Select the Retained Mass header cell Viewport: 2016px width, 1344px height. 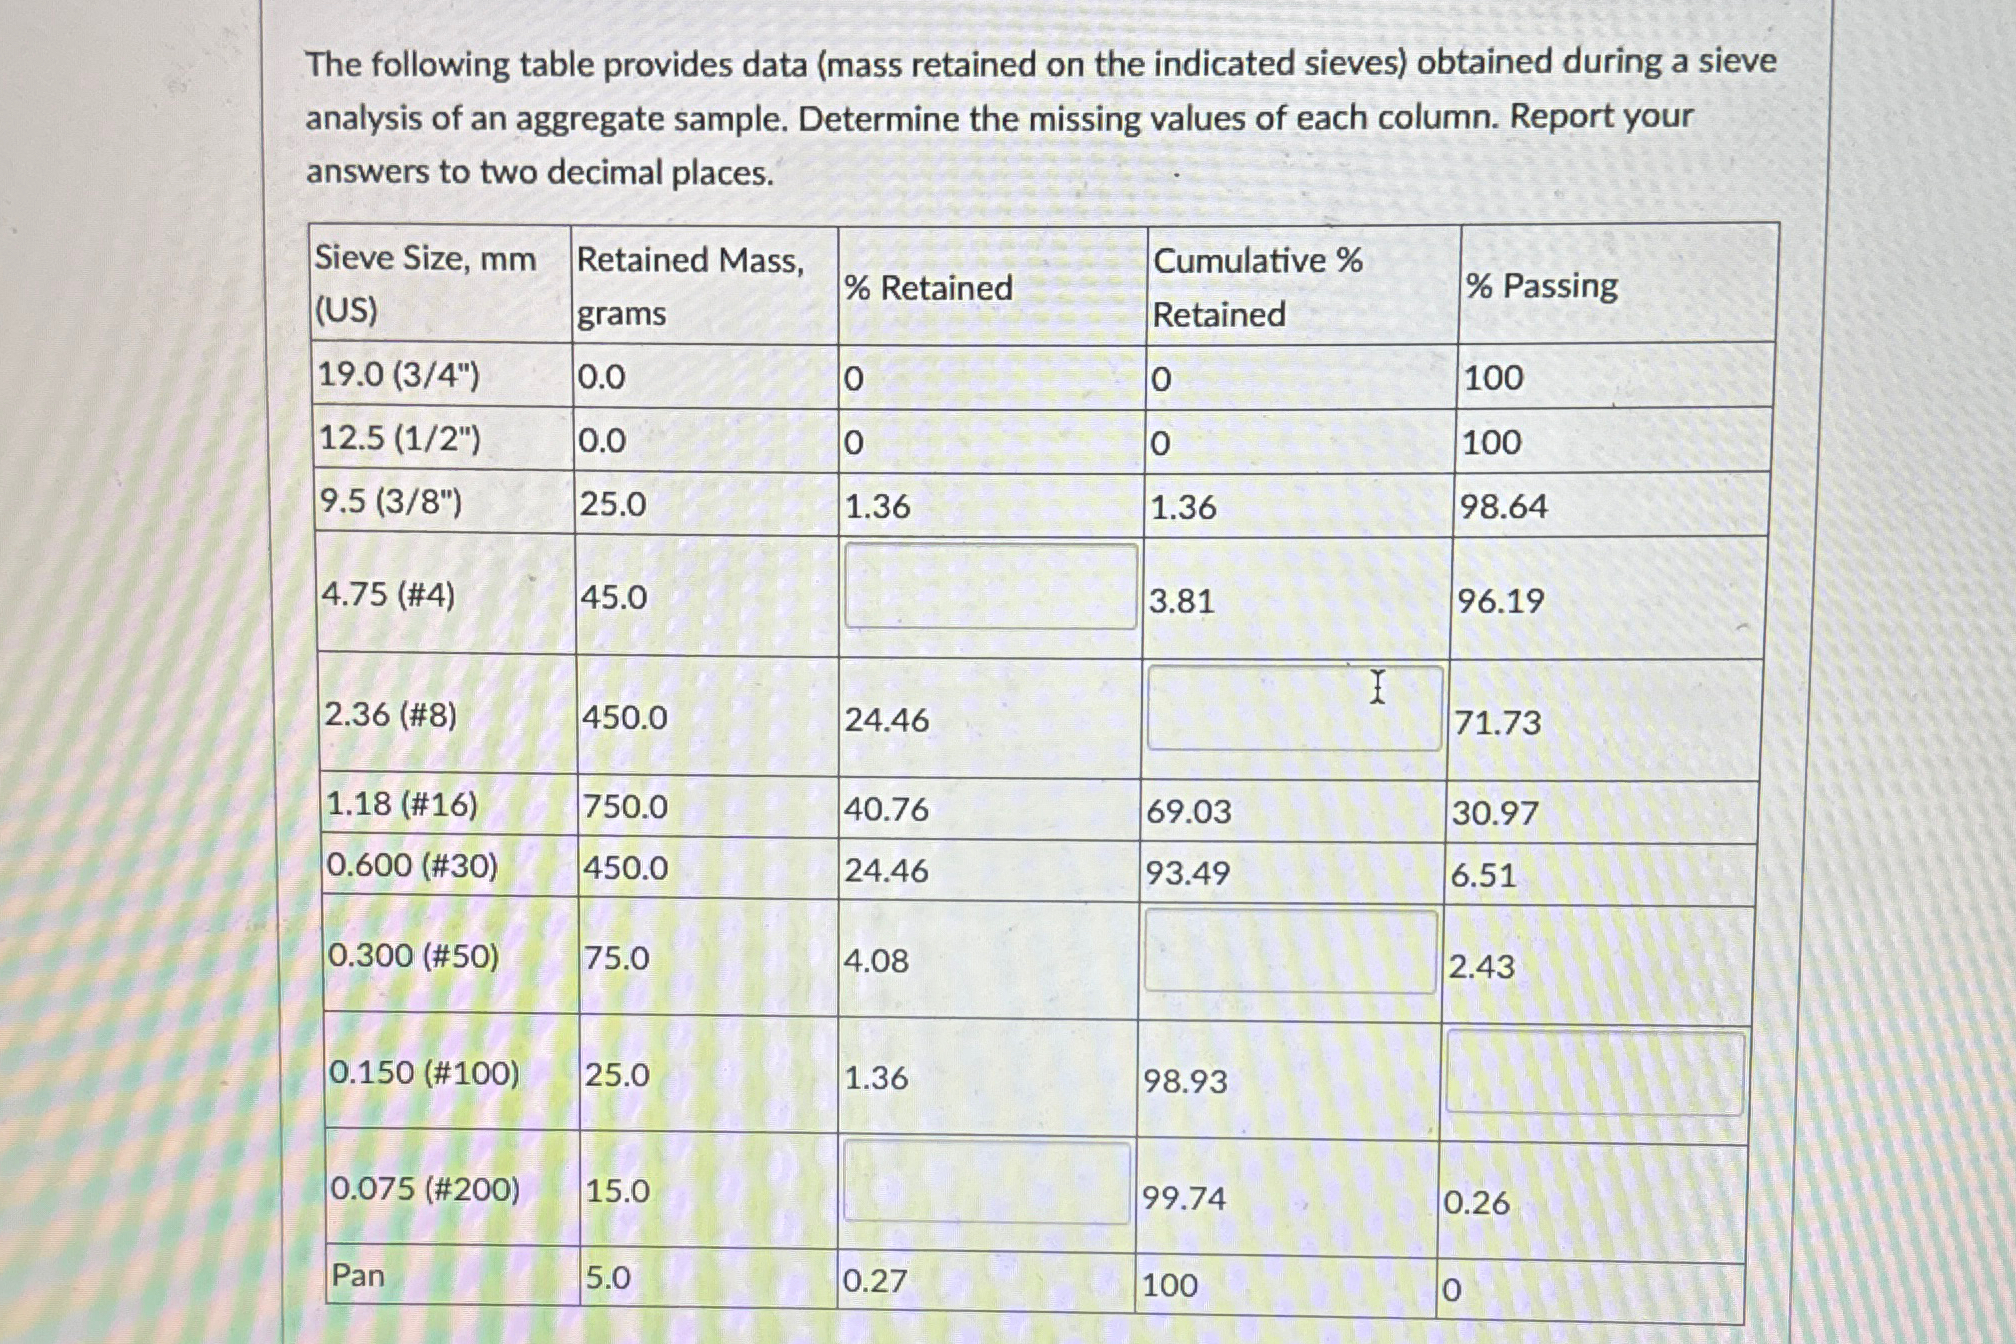[692, 287]
